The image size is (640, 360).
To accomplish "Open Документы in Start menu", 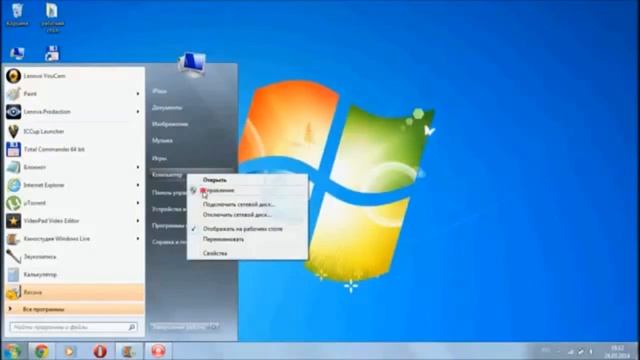I will [167, 108].
